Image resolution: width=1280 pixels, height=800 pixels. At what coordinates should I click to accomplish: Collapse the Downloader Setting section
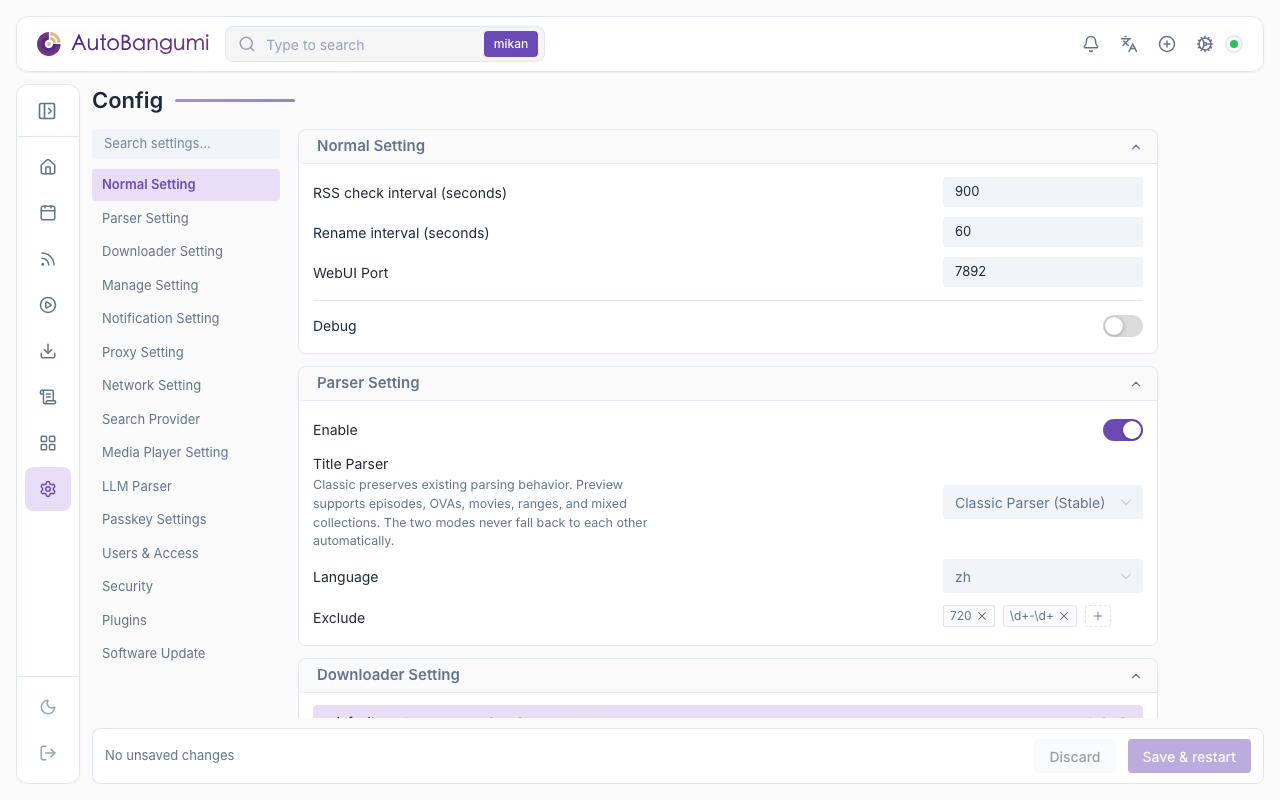pos(1136,676)
